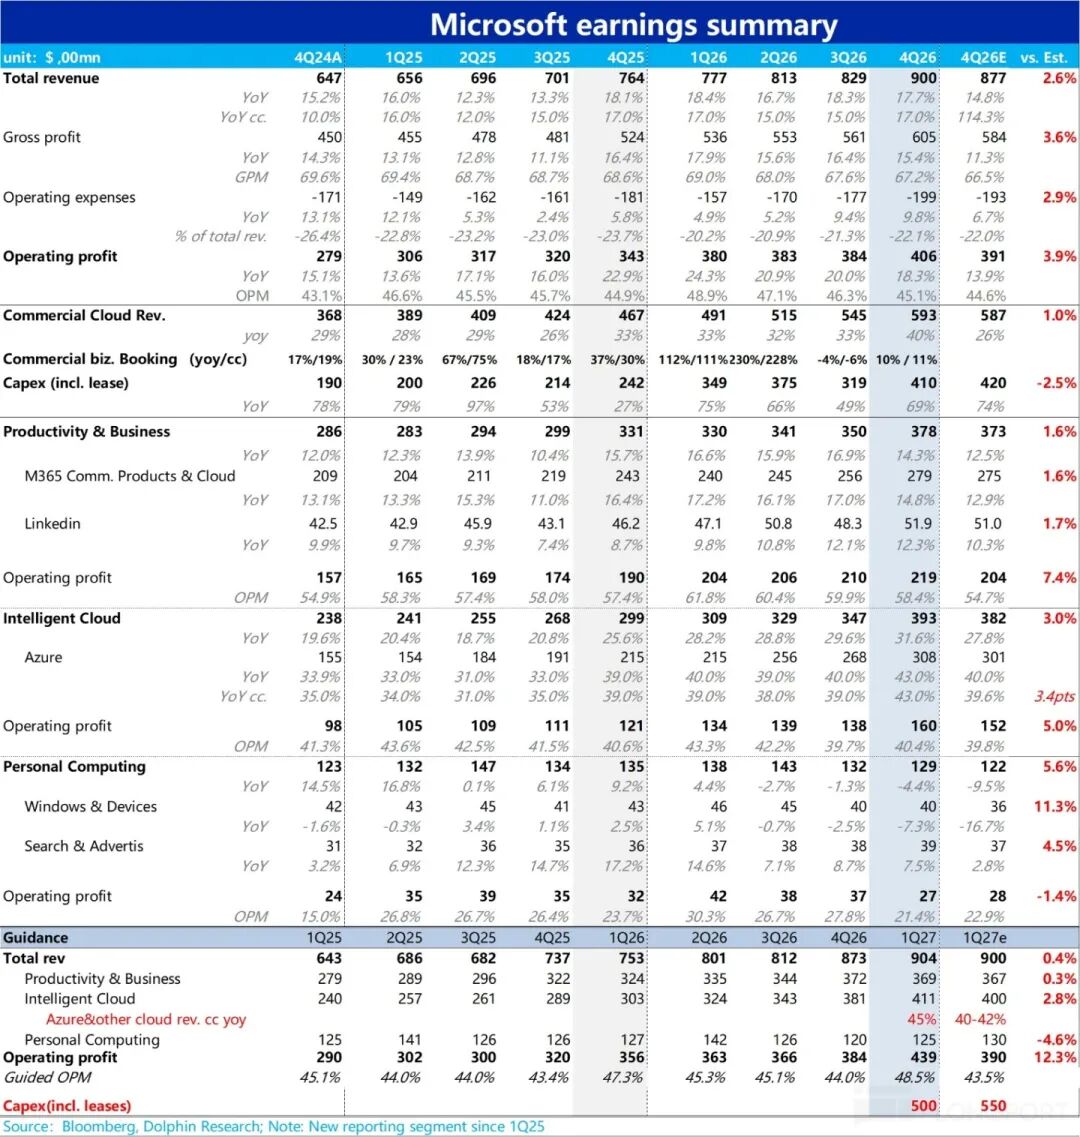Select the red 45% Azure guidance value

tap(922, 1020)
